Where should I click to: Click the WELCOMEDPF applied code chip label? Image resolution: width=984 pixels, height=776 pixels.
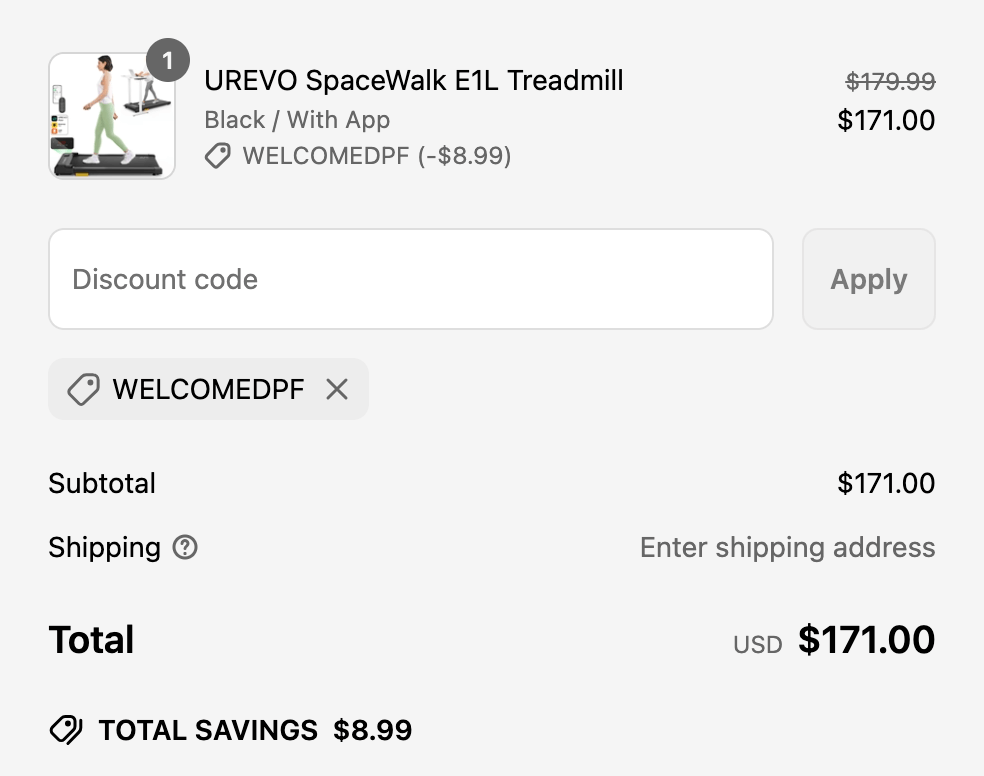[x=208, y=389]
